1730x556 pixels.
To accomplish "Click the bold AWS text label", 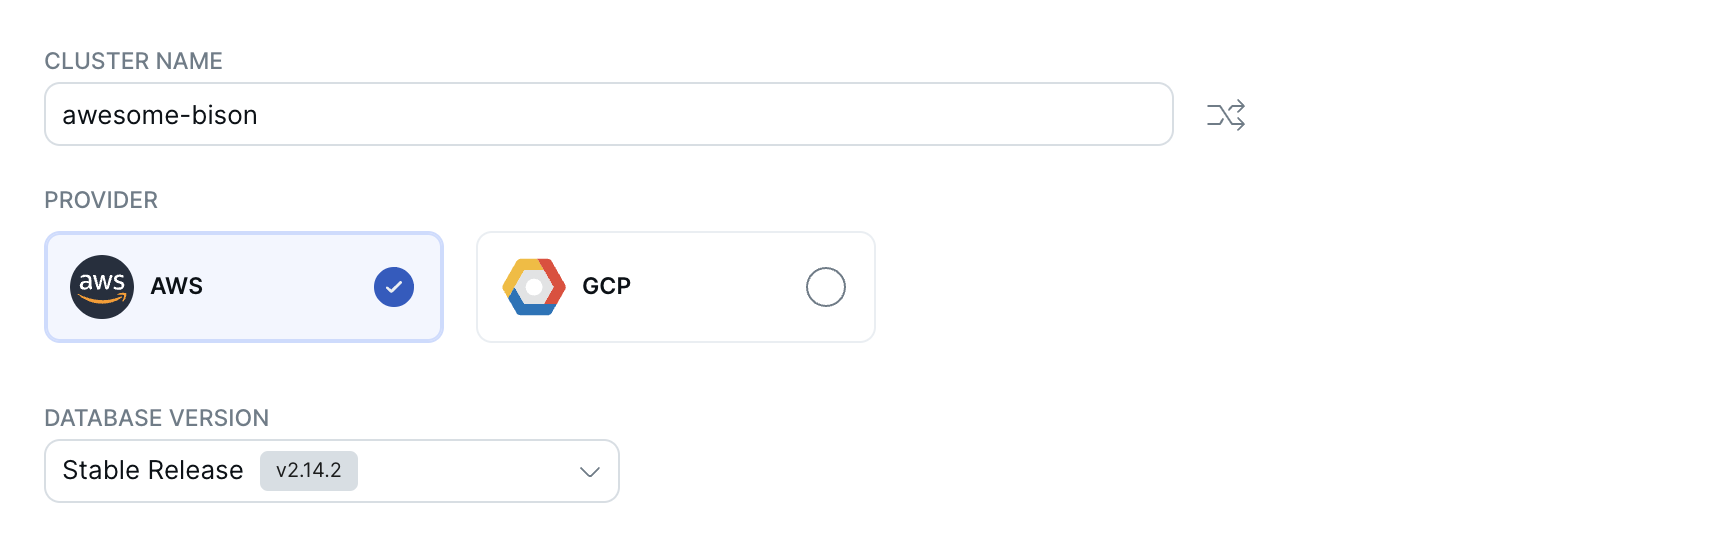I will [177, 287].
